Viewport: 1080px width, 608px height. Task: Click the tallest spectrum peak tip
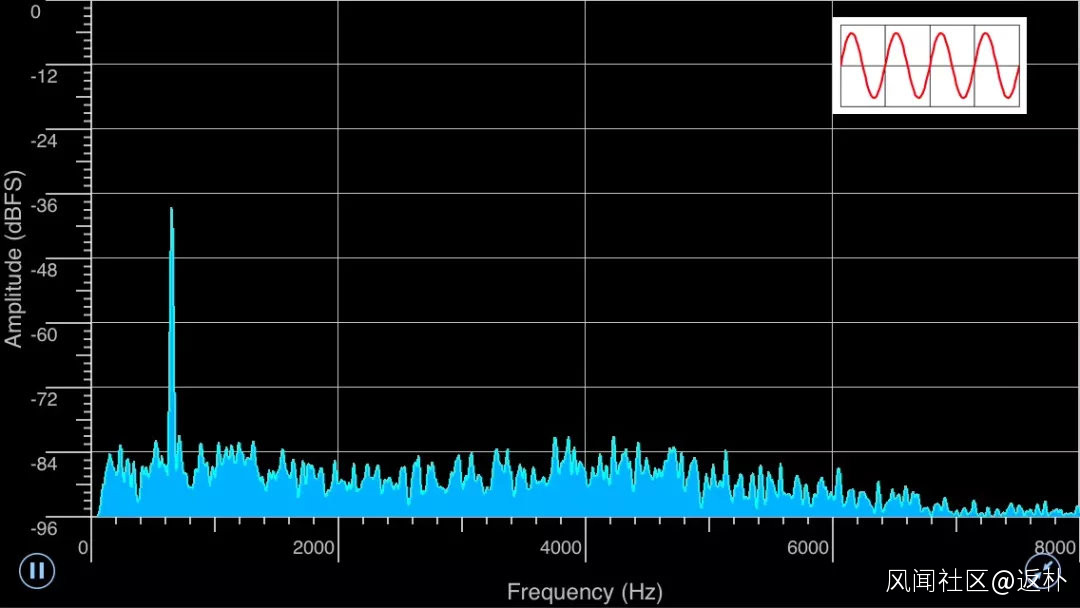[172, 209]
